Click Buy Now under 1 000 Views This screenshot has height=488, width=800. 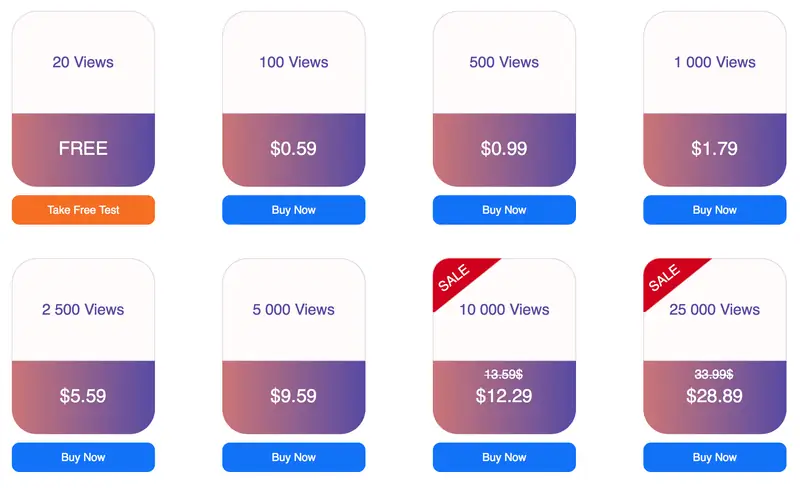[x=714, y=210]
